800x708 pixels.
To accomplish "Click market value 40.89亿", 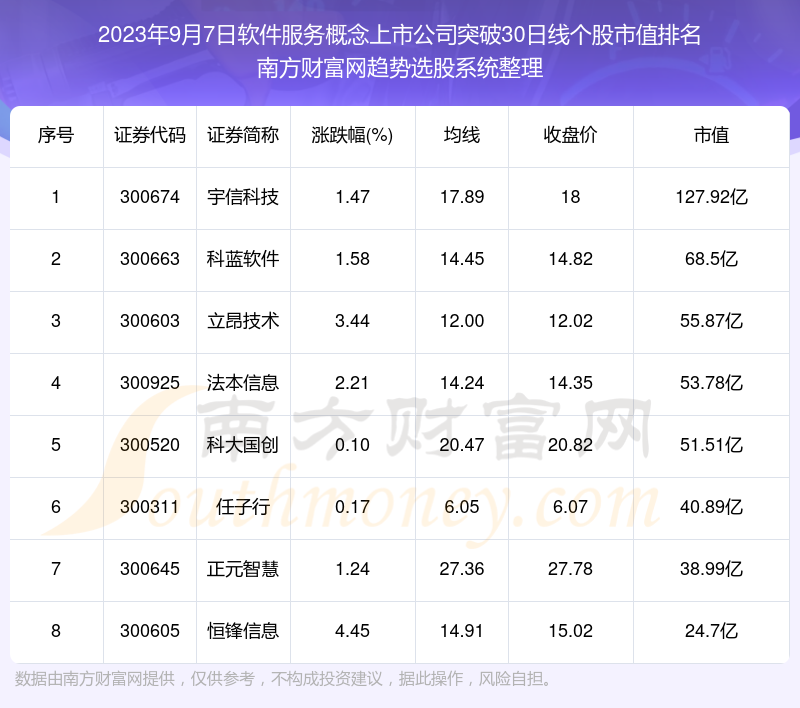I will pos(711,507).
